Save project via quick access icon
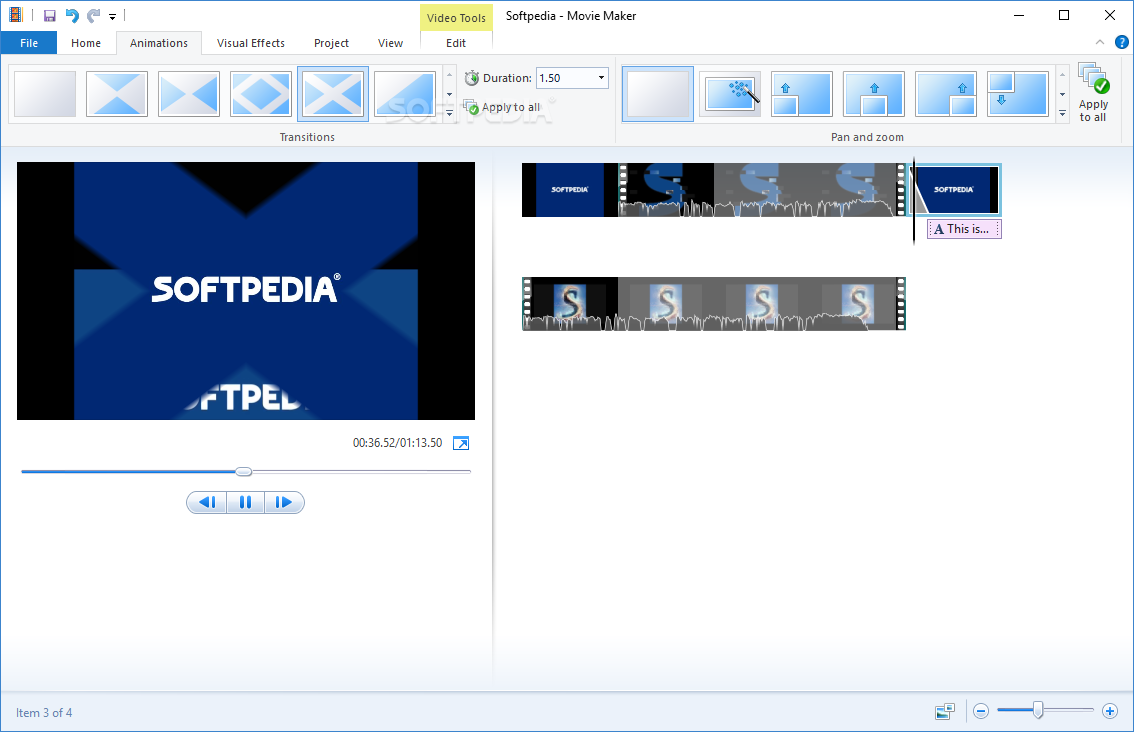1134x732 pixels. [x=49, y=15]
